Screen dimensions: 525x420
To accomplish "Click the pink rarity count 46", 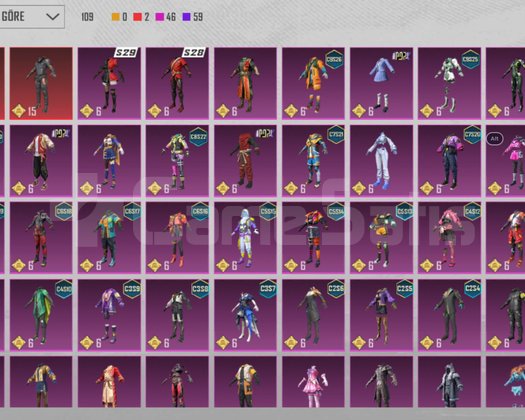I will 171,17.
